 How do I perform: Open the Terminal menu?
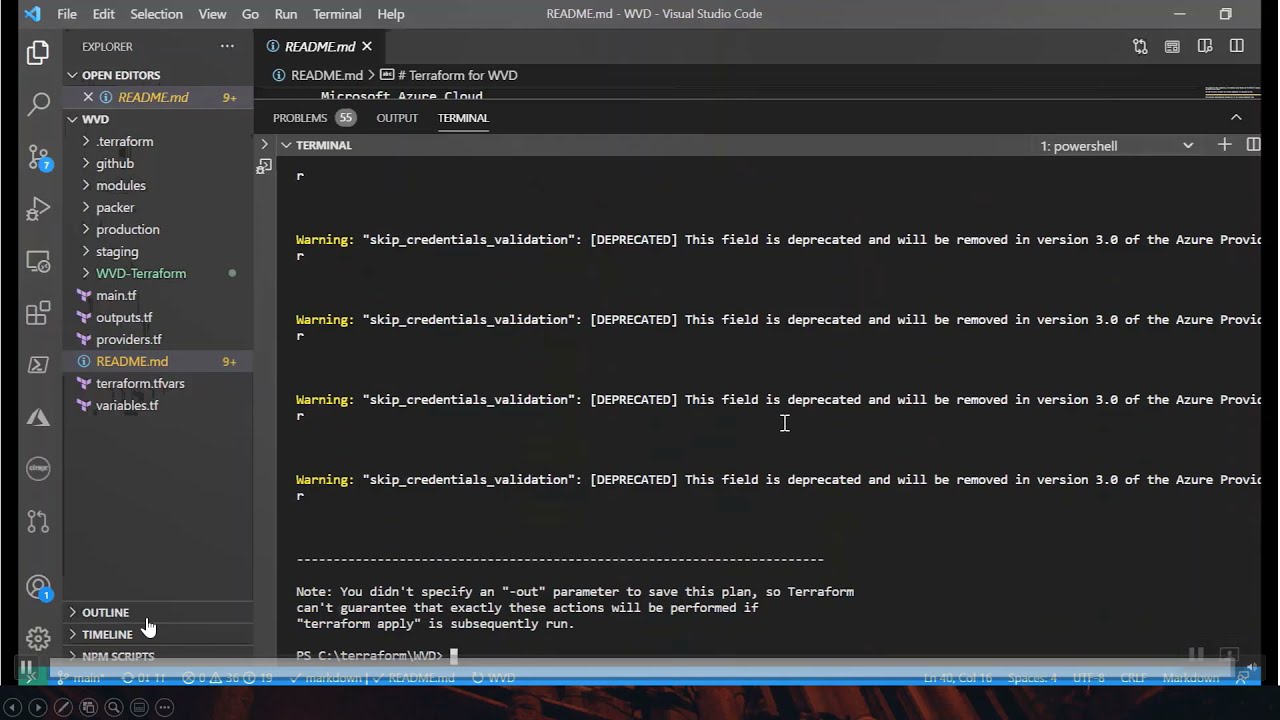click(337, 14)
